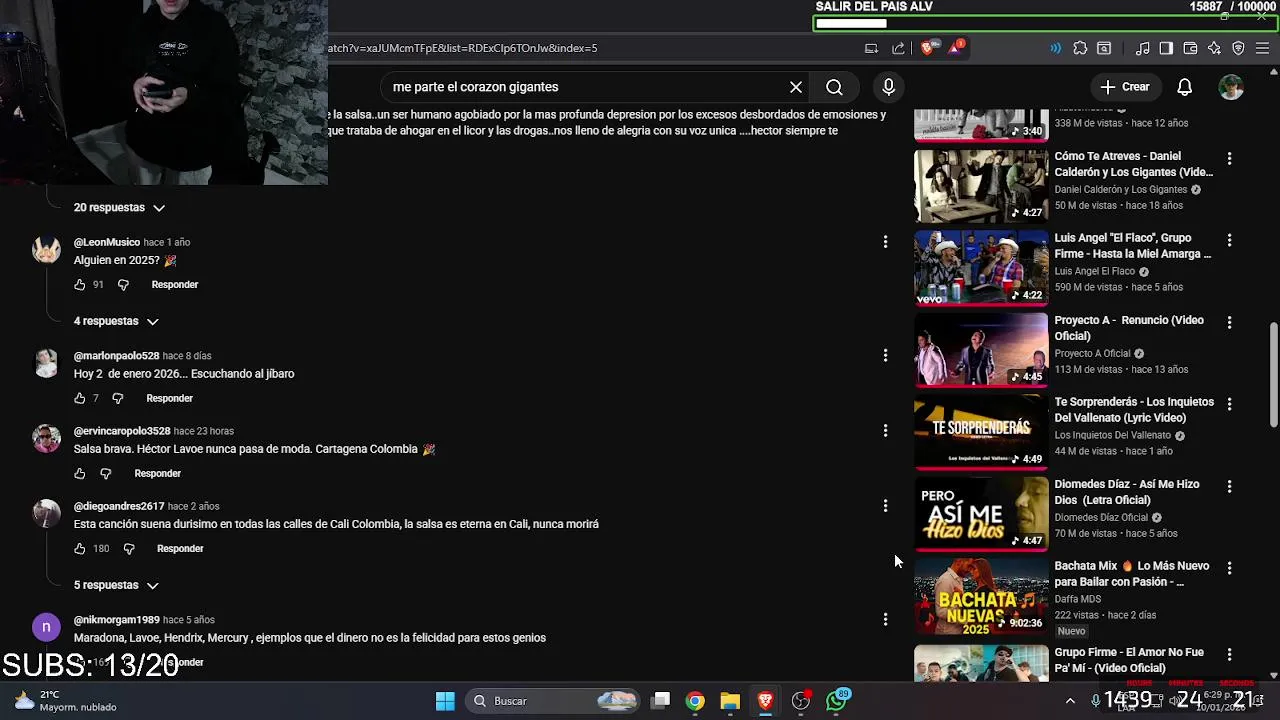This screenshot has width=1280, height=720.
Task: Reply to the @diegoandres2617 comment
Action: pos(180,548)
